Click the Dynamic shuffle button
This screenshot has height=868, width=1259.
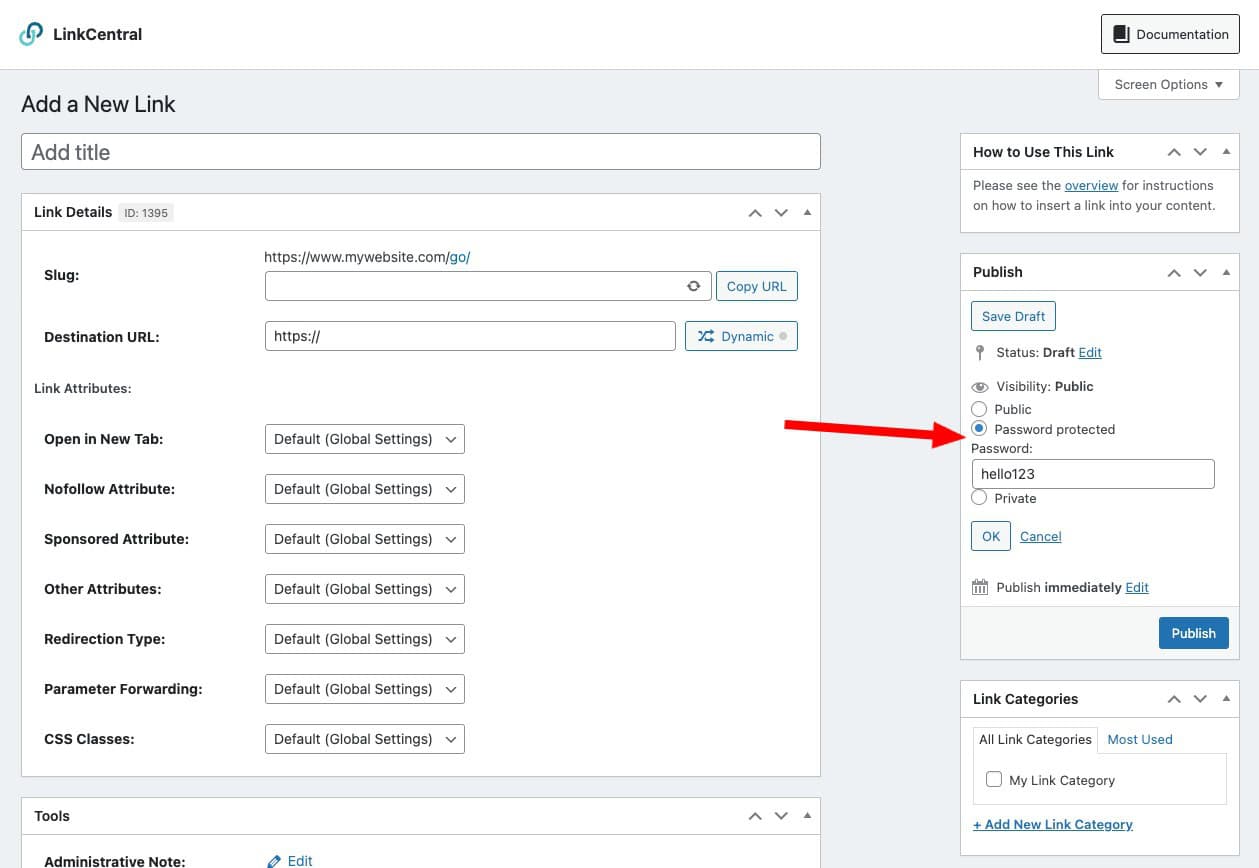tap(741, 336)
